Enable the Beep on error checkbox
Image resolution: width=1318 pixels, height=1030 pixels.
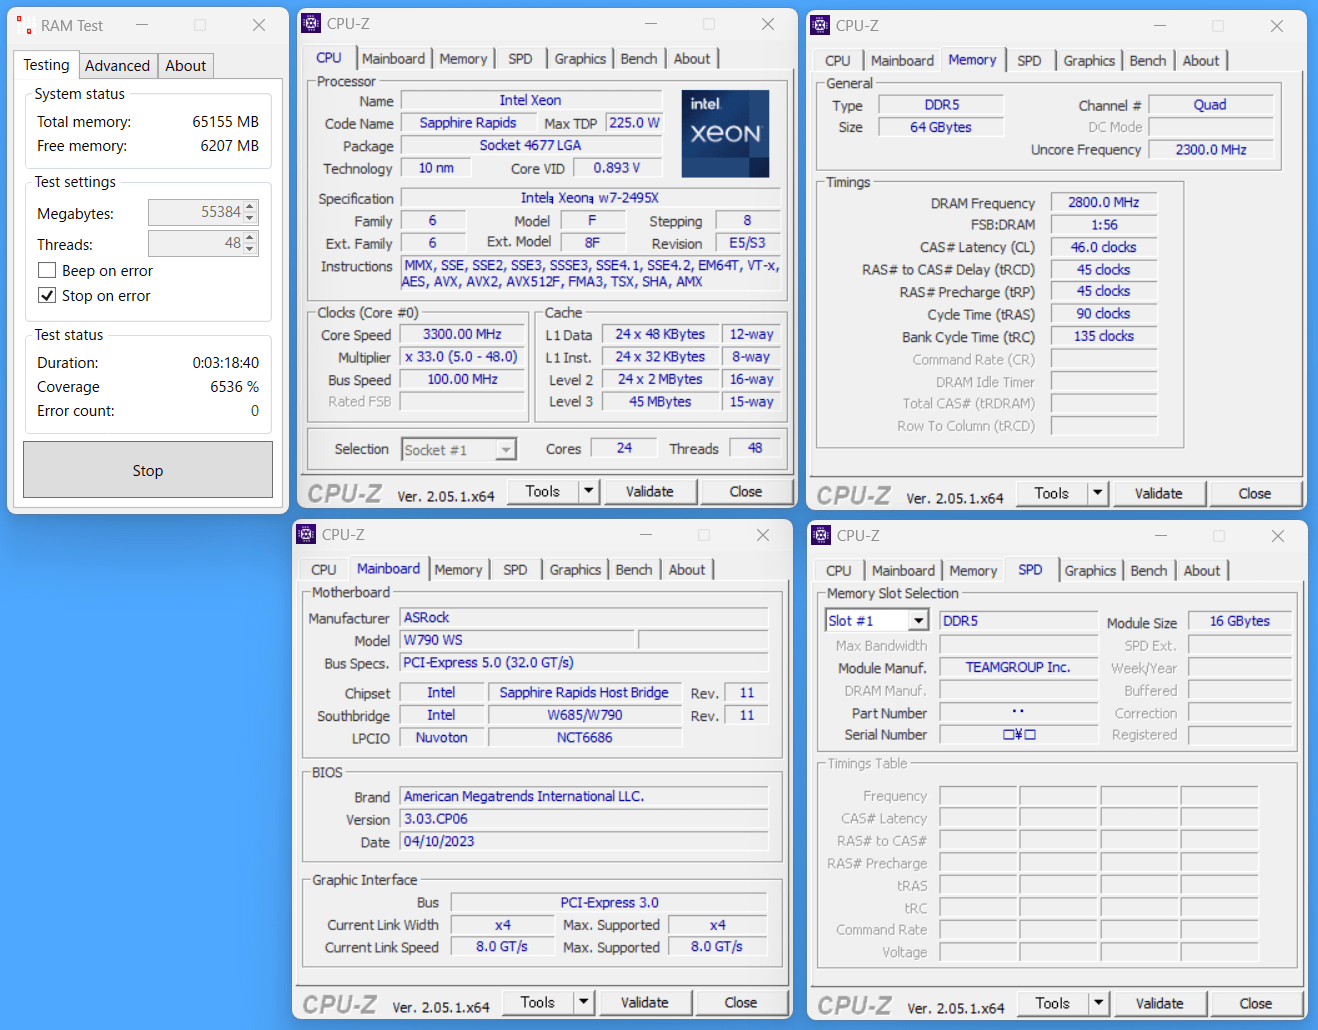[47, 270]
